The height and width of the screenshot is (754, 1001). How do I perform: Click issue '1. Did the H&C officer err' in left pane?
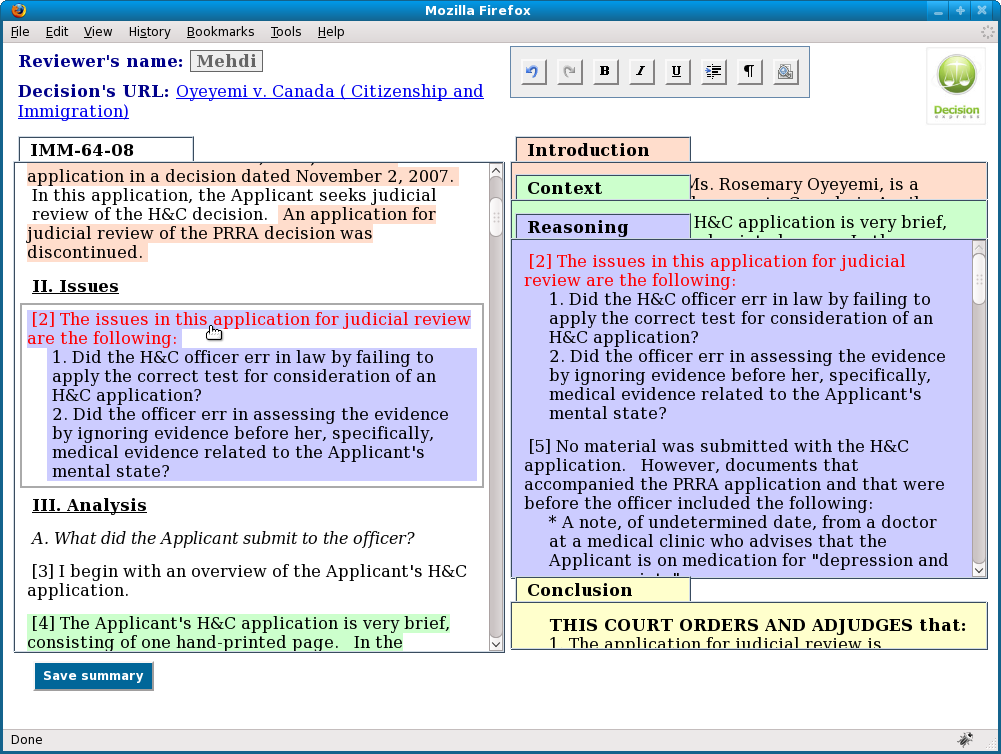(x=244, y=376)
